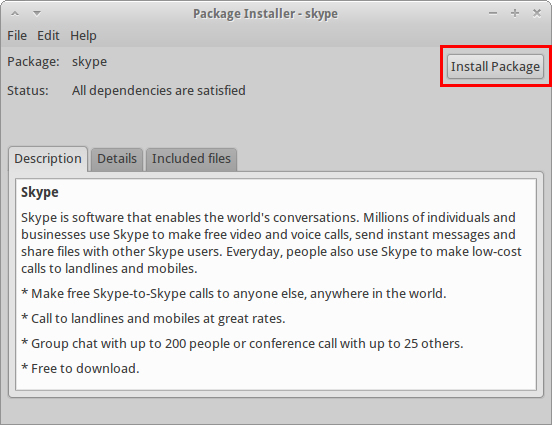The width and height of the screenshot is (552, 425).
Task: Click the bold 'Skype' heading in description
Action: click(40, 192)
